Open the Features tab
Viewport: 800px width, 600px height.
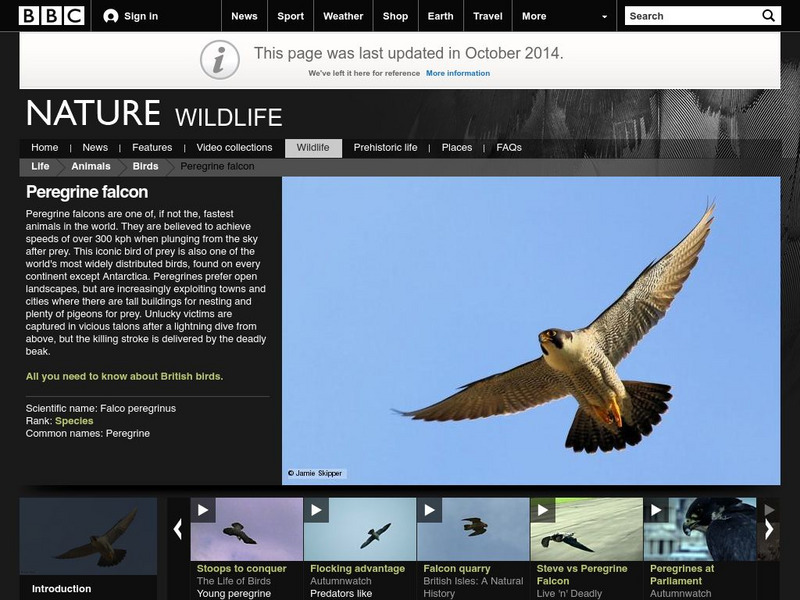tap(152, 147)
